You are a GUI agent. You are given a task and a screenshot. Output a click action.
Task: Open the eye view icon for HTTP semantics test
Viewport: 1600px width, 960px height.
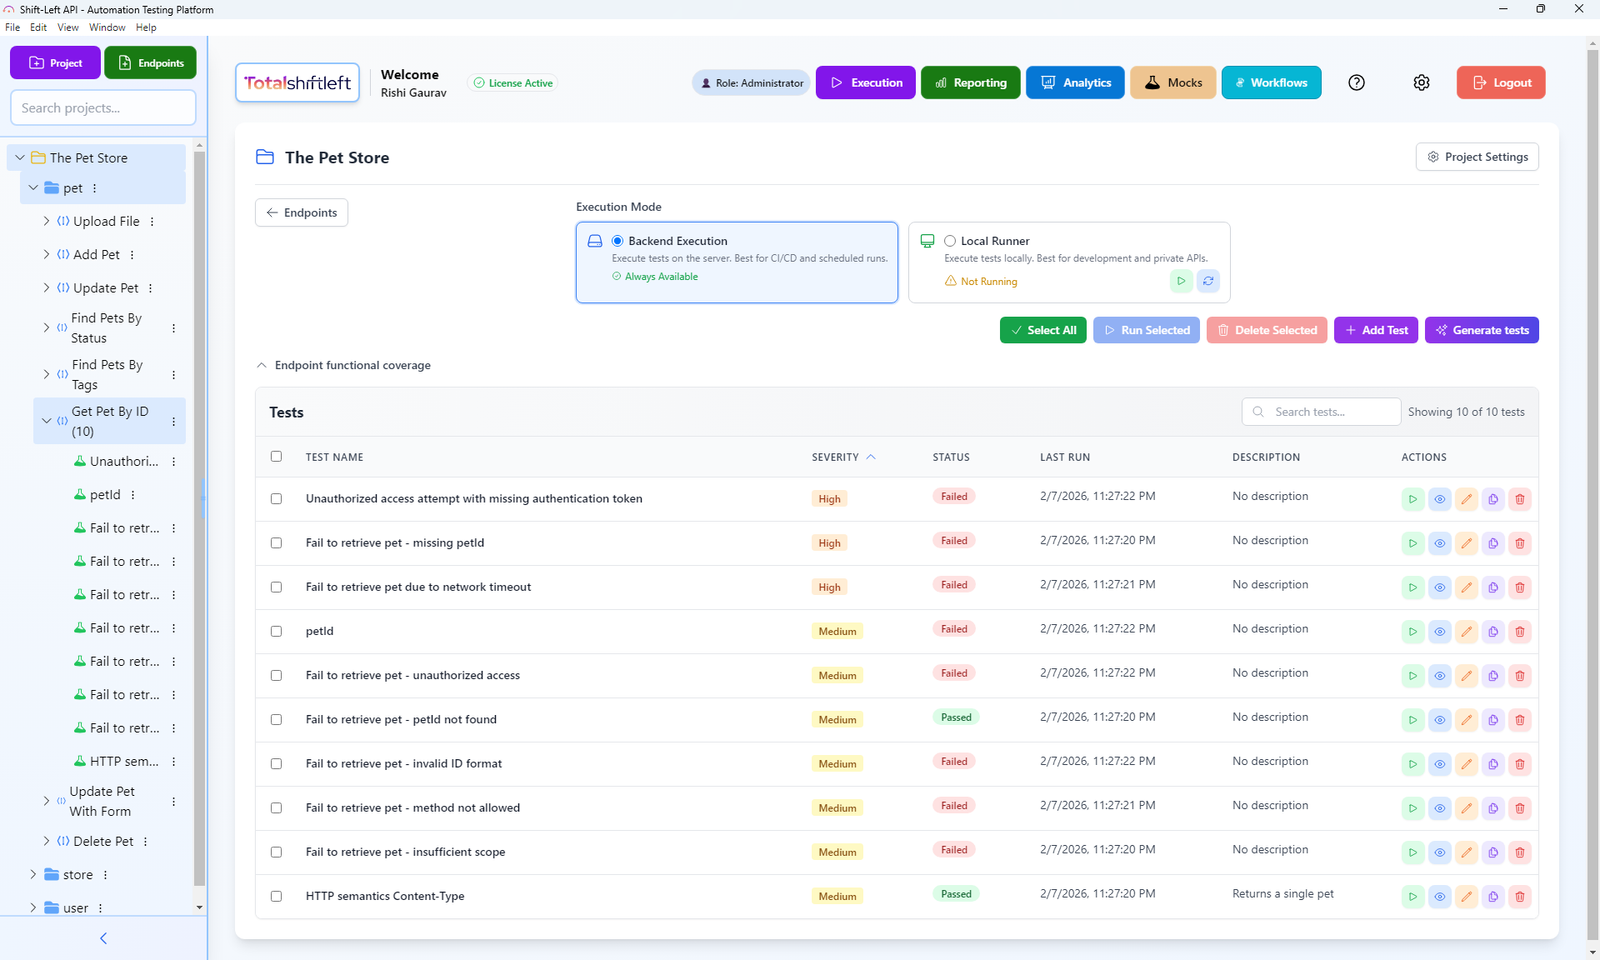[x=1440, y=896]
